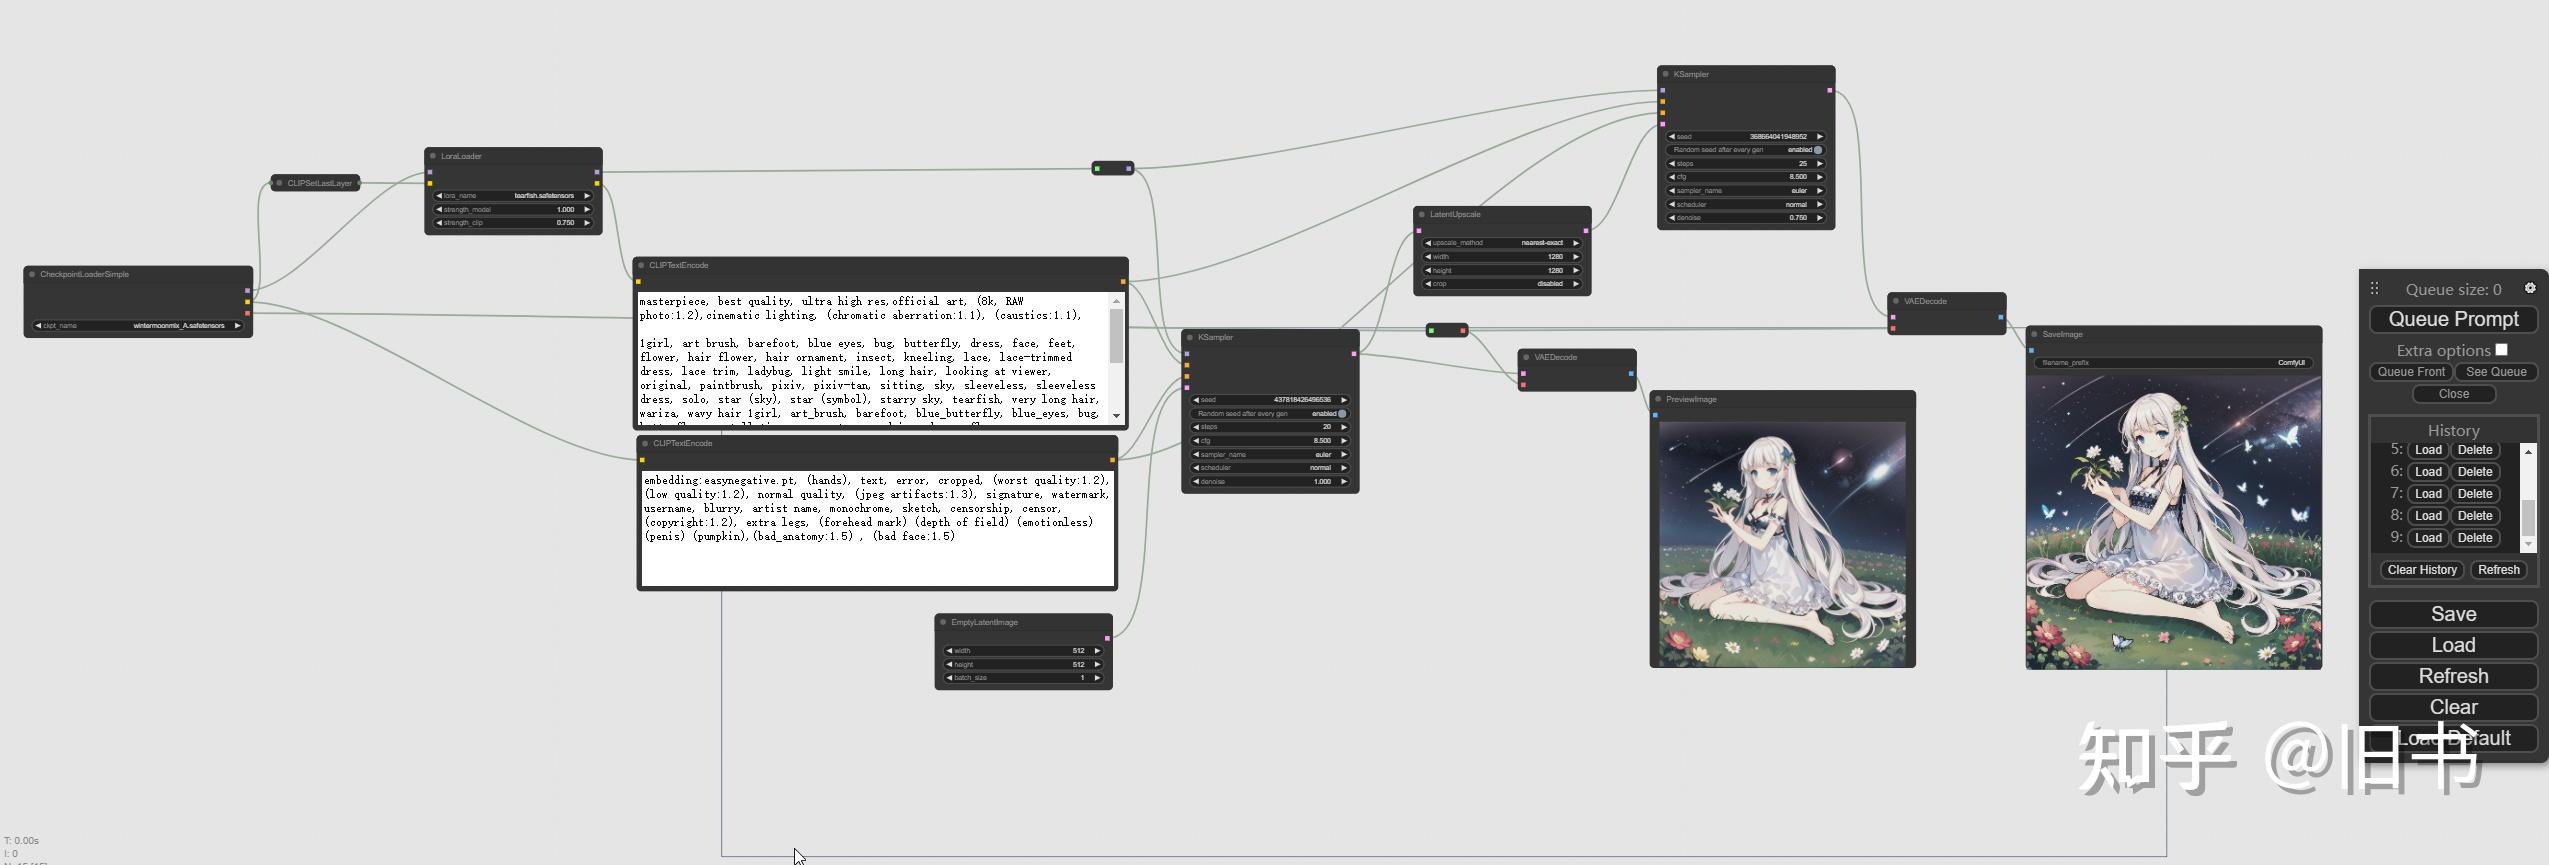The image size is (2549, 865).
Task: Enable the Extra options checkbox
Action: pyautogui.click(x=2501, y=349)
